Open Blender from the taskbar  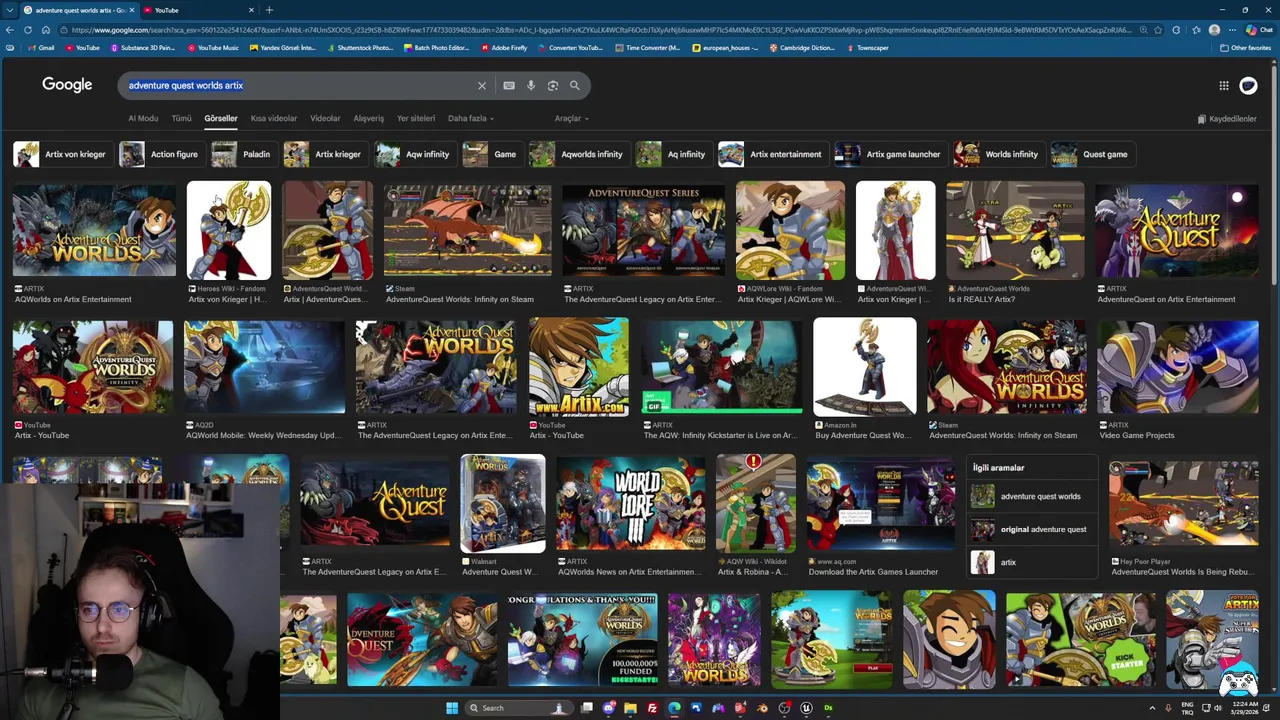tap(762, 708)
